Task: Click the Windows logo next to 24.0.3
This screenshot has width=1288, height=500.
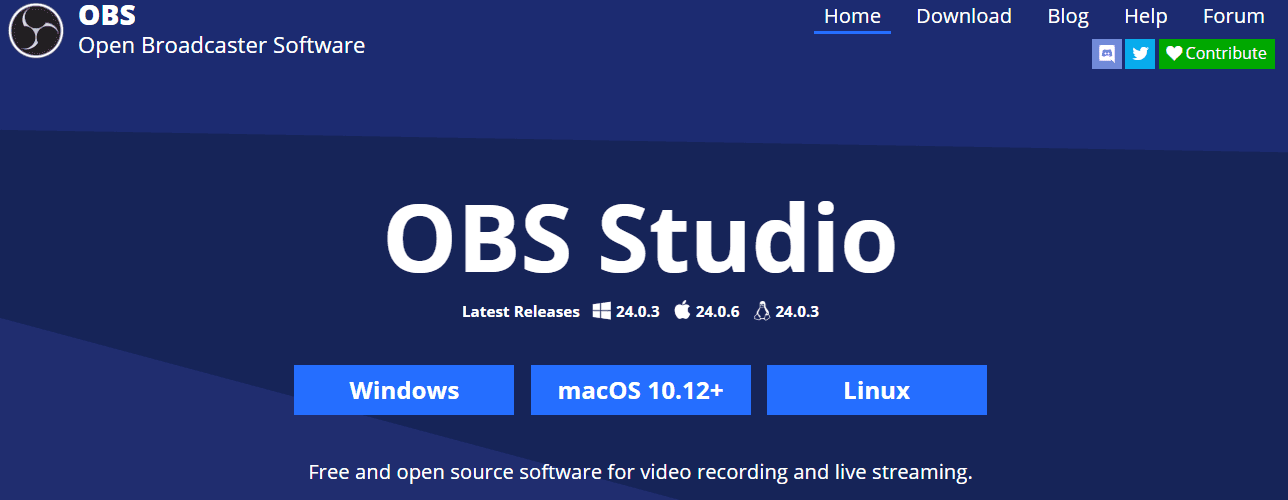Action: (x=602, y=311)
